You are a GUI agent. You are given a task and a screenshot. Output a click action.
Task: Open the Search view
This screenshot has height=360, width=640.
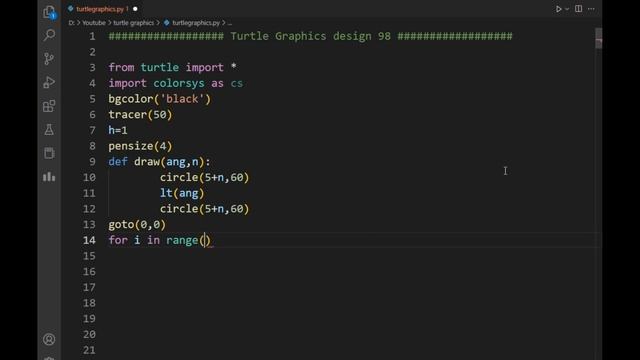pyautogui.click(x=49, y=35)
